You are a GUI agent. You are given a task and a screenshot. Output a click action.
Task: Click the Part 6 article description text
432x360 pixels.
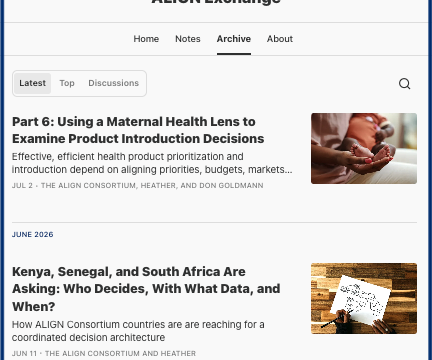152,163
